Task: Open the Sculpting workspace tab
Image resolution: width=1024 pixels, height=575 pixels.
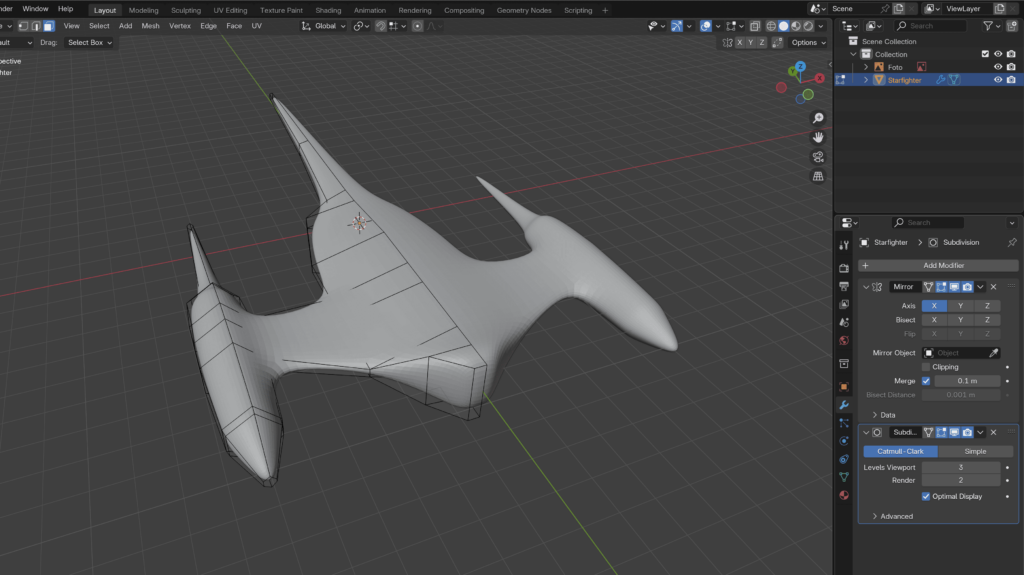Action: coord(186,10)
